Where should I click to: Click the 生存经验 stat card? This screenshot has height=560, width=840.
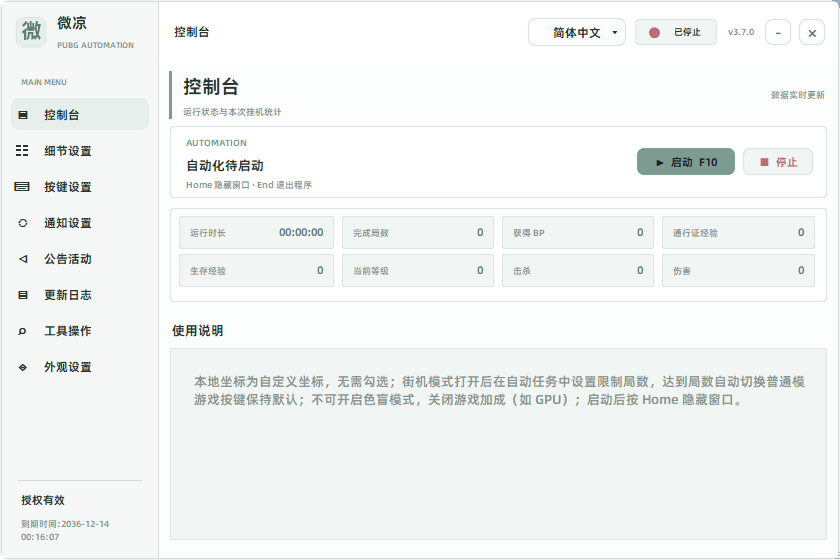pos(256,271)
